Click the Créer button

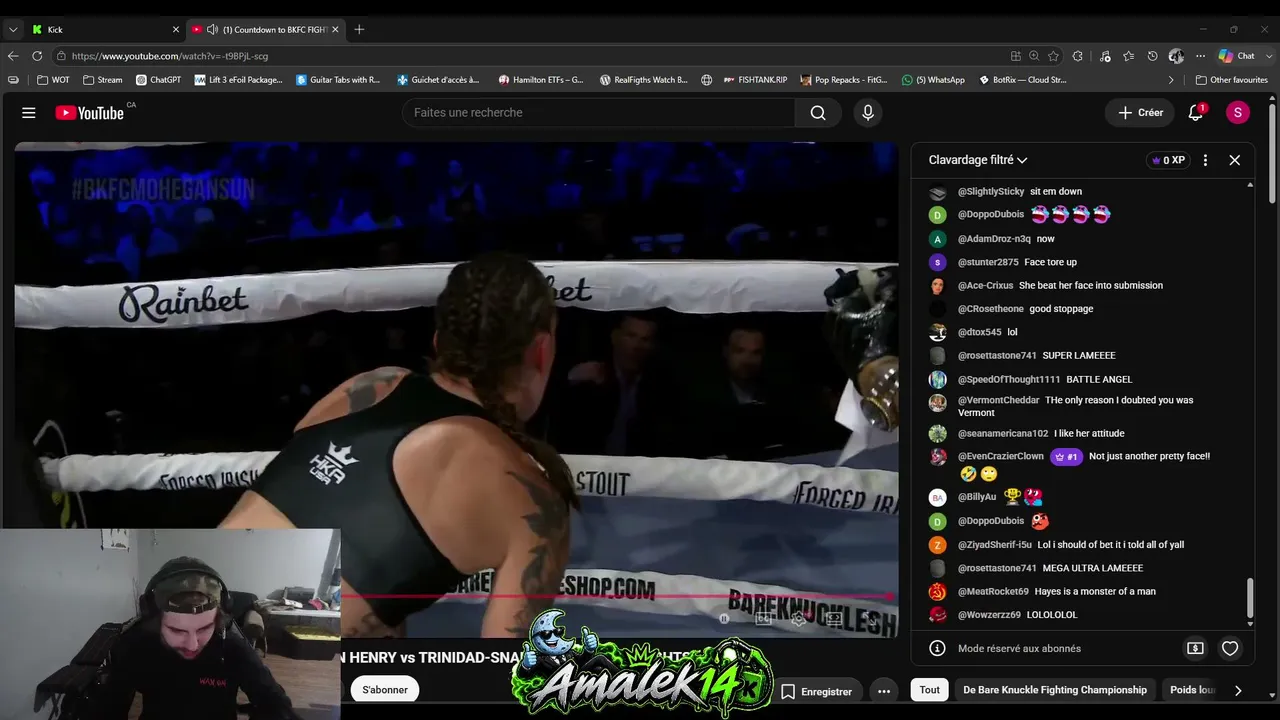(1141, 113)
